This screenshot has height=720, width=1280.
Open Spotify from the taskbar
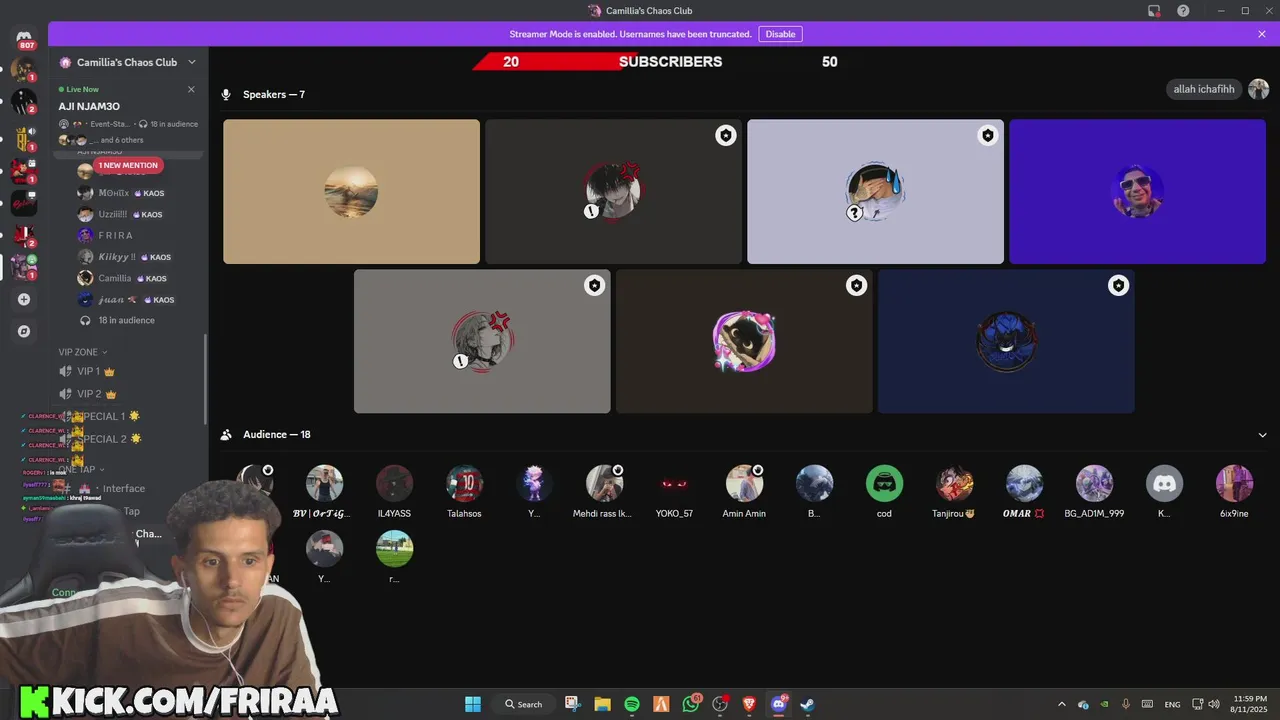click(x=632, y=704)
